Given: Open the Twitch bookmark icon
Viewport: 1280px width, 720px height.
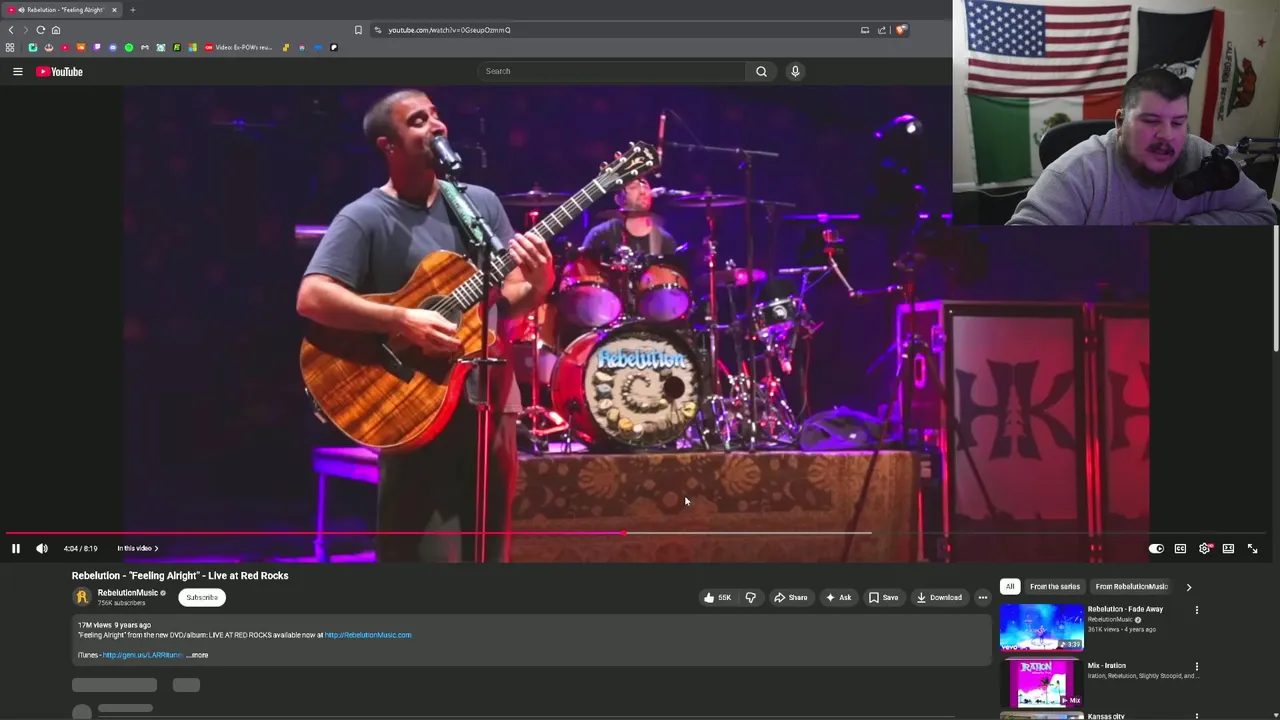Looking at the screenshot, I should pos(97,47).
